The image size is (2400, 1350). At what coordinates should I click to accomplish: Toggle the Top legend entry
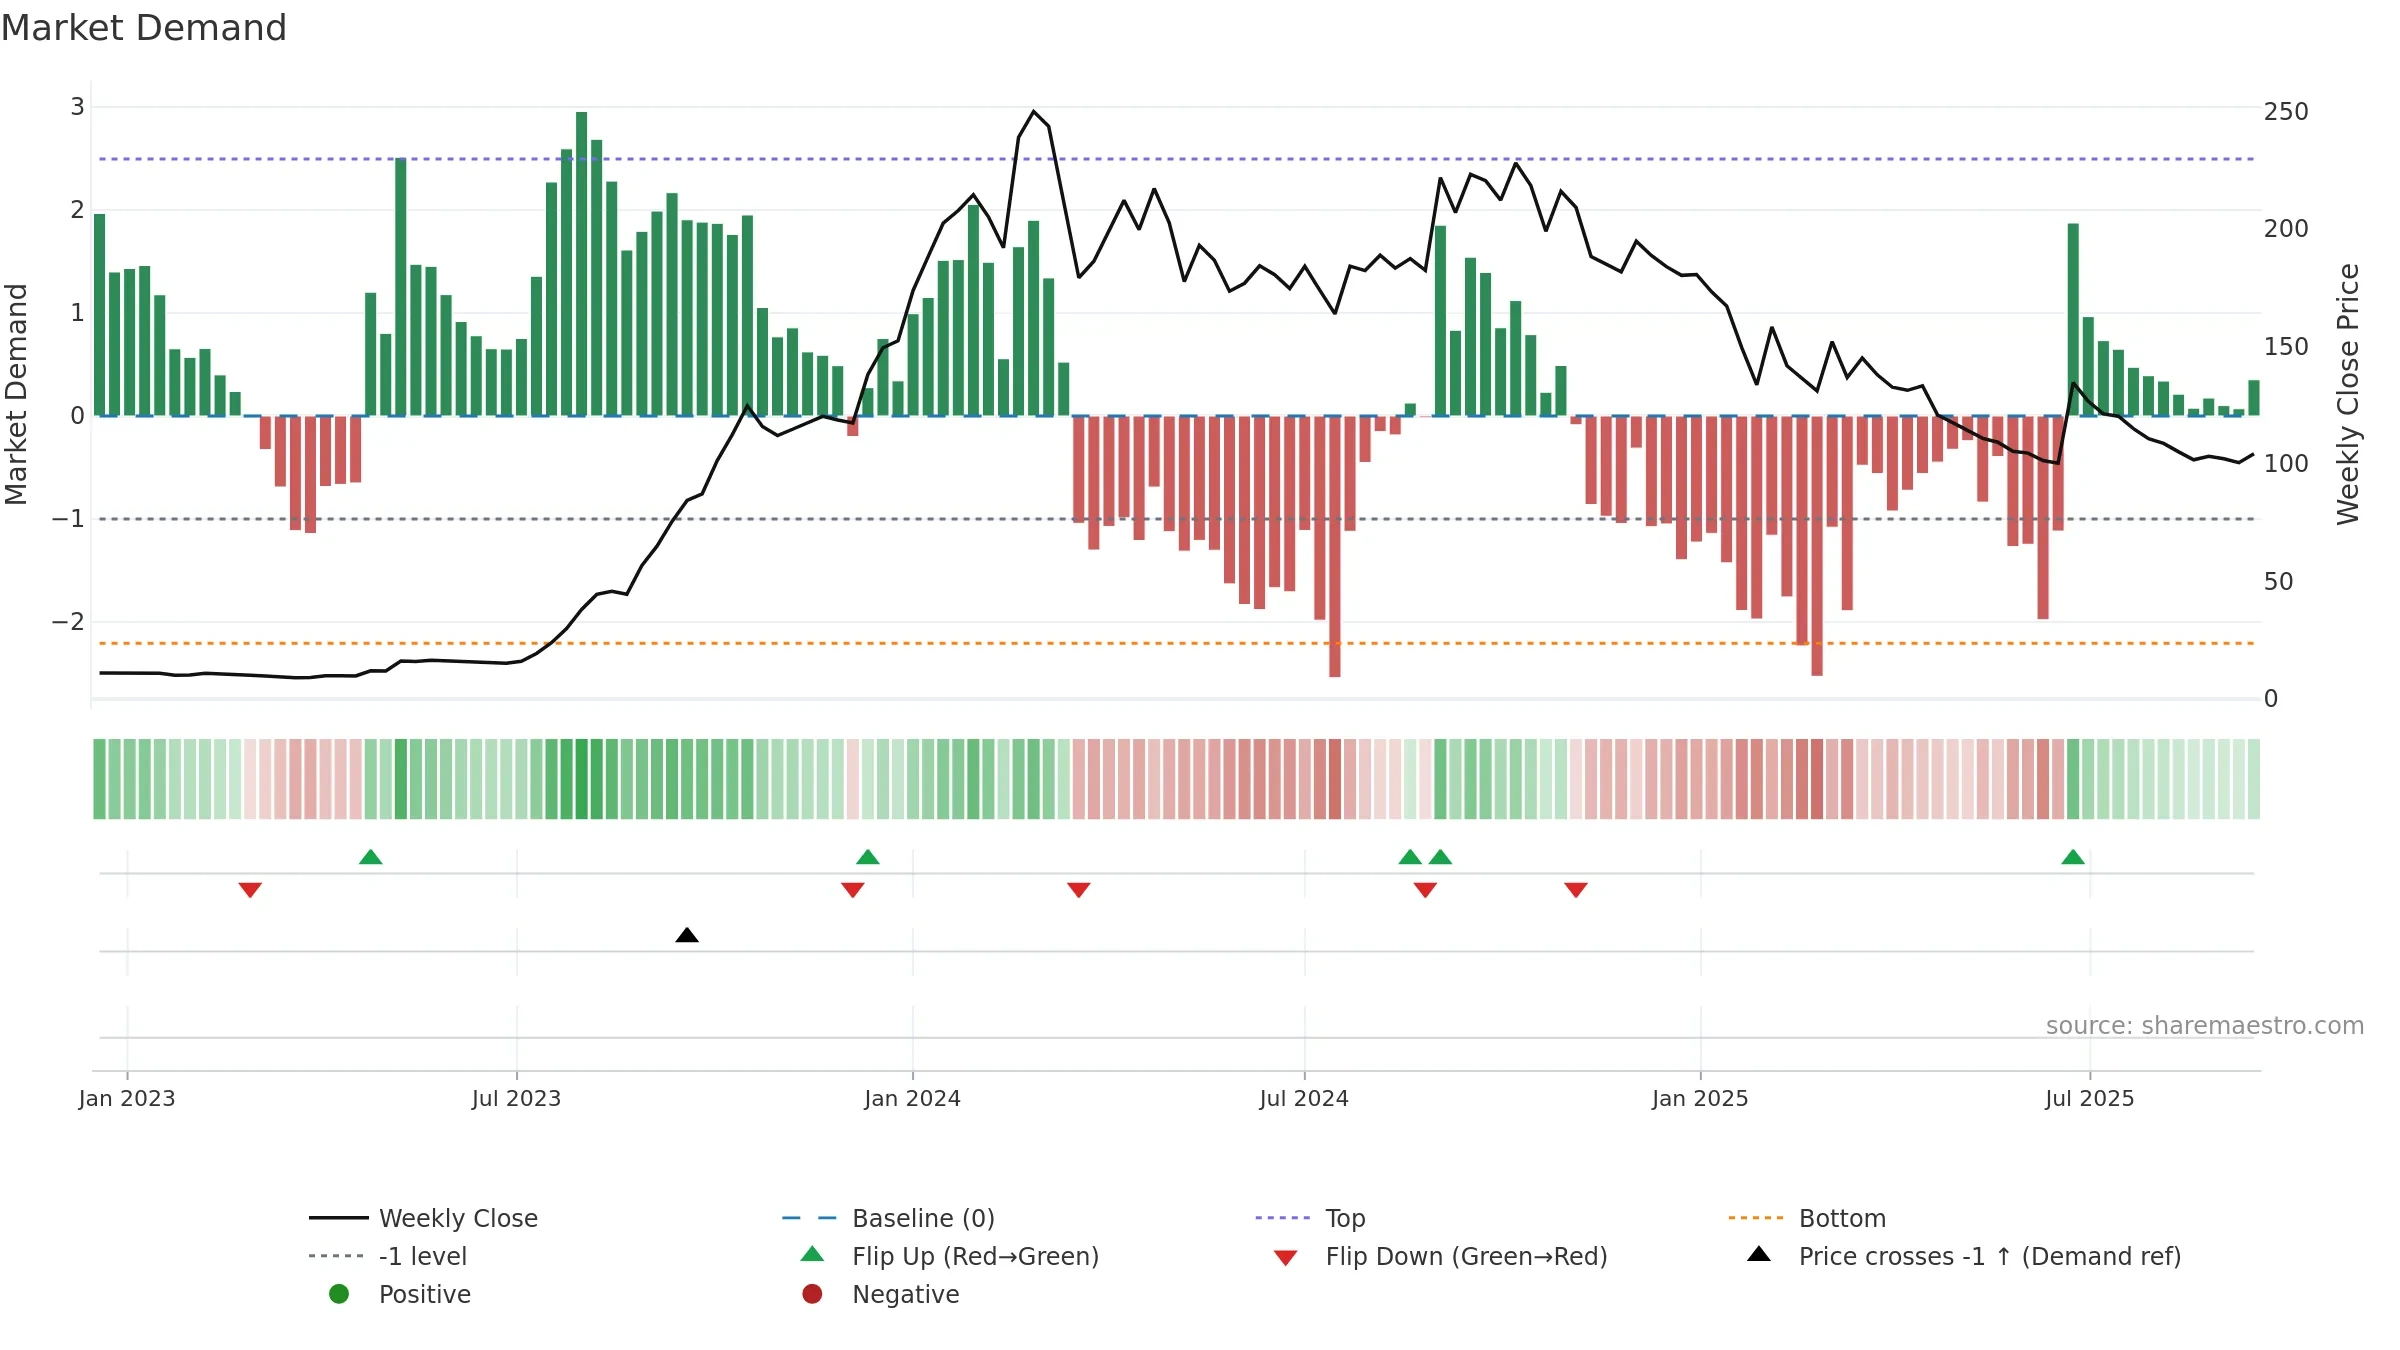point(1310,1218)
